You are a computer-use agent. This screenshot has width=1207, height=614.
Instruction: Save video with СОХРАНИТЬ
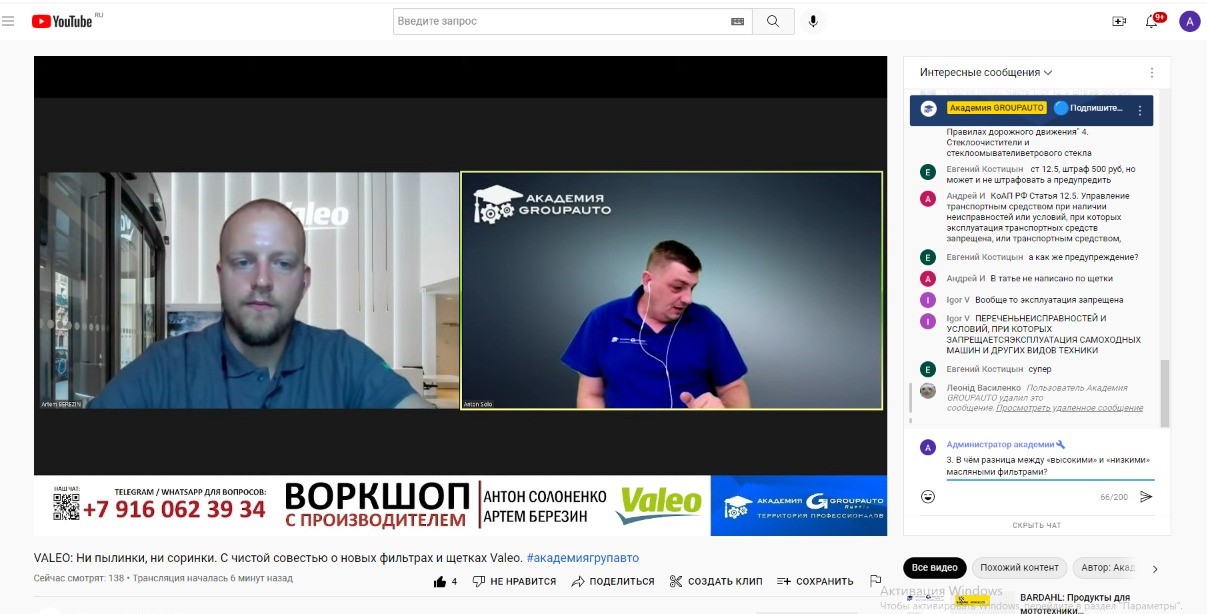(x=815, y=581)
